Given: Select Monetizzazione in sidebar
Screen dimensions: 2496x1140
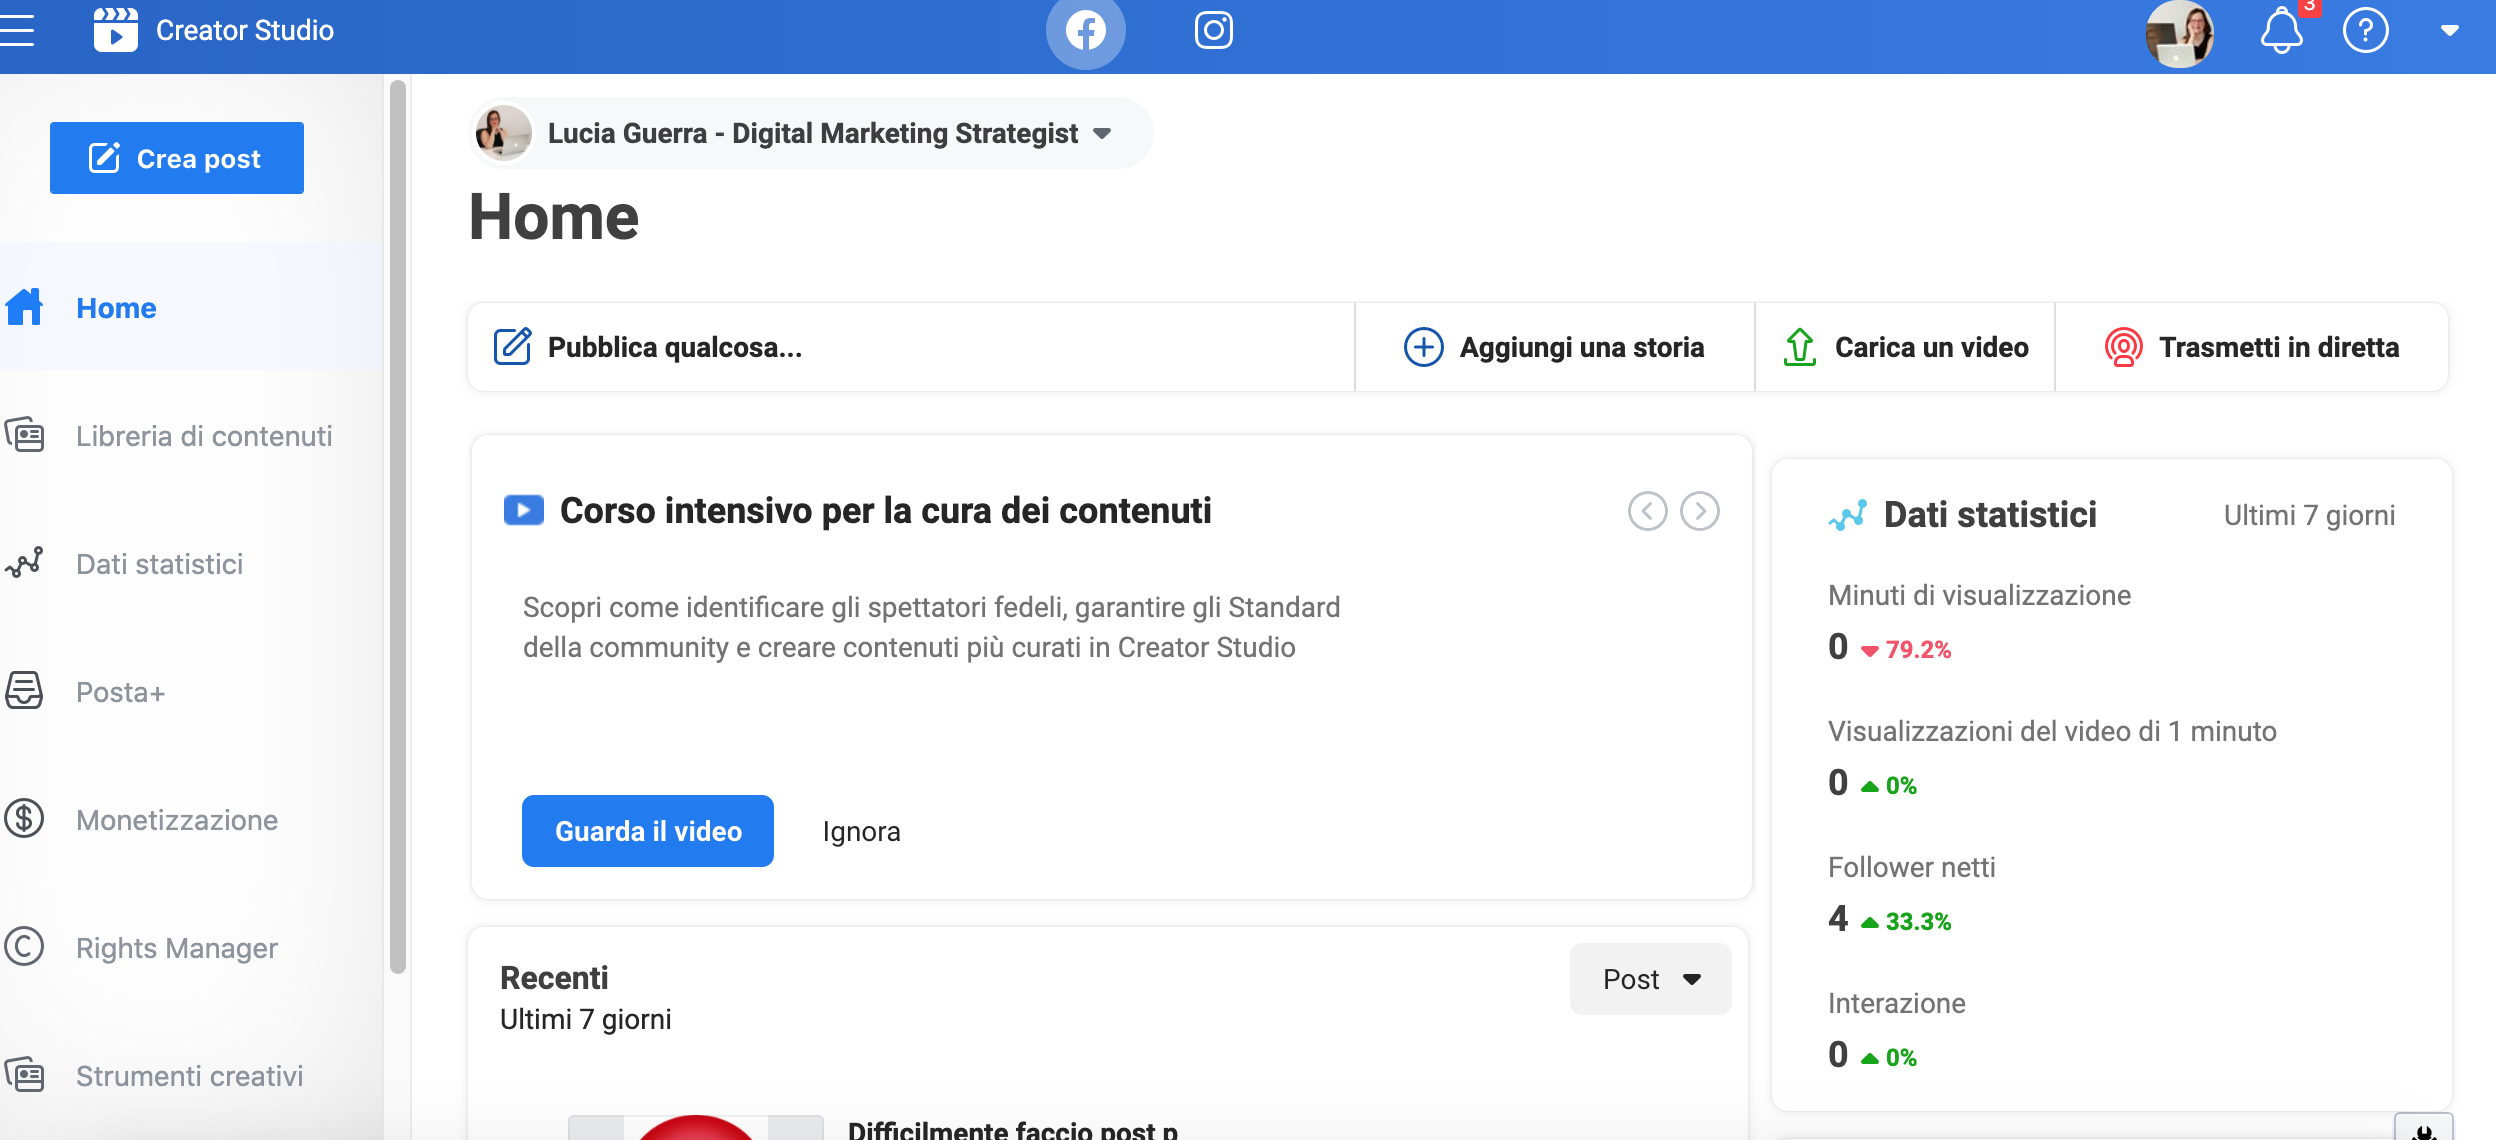Looking at the screenshot, I should click(177, 820).
